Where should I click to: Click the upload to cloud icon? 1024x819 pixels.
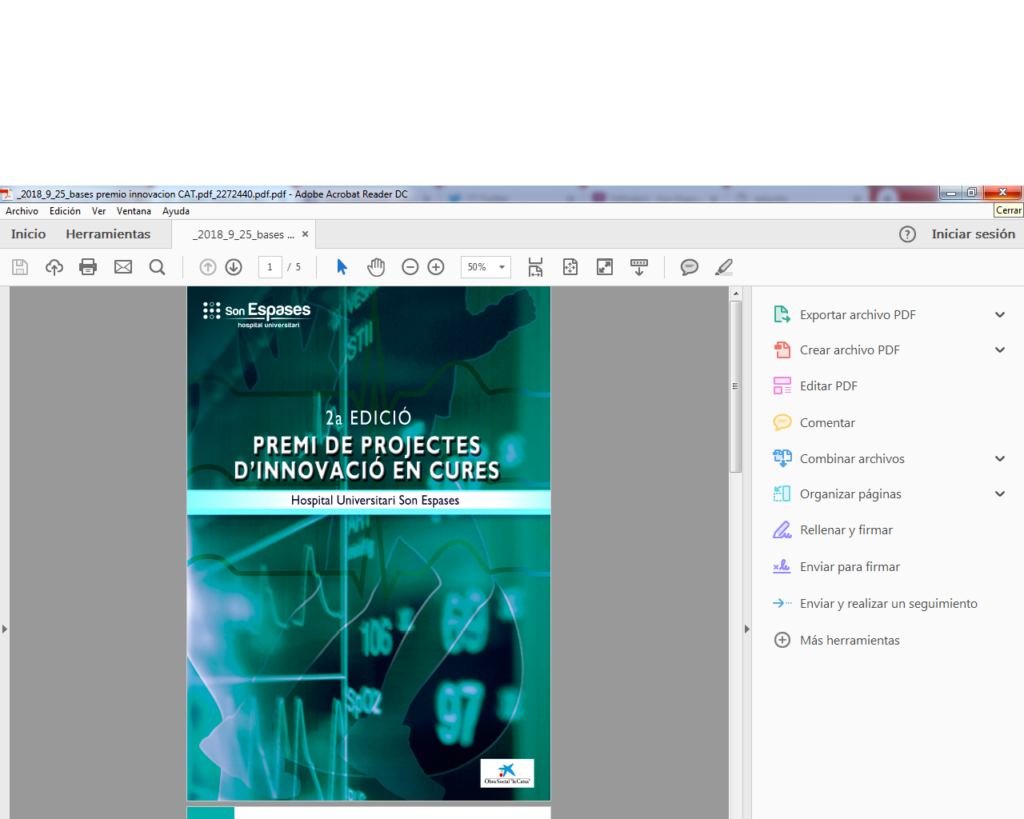click(54, 267)
